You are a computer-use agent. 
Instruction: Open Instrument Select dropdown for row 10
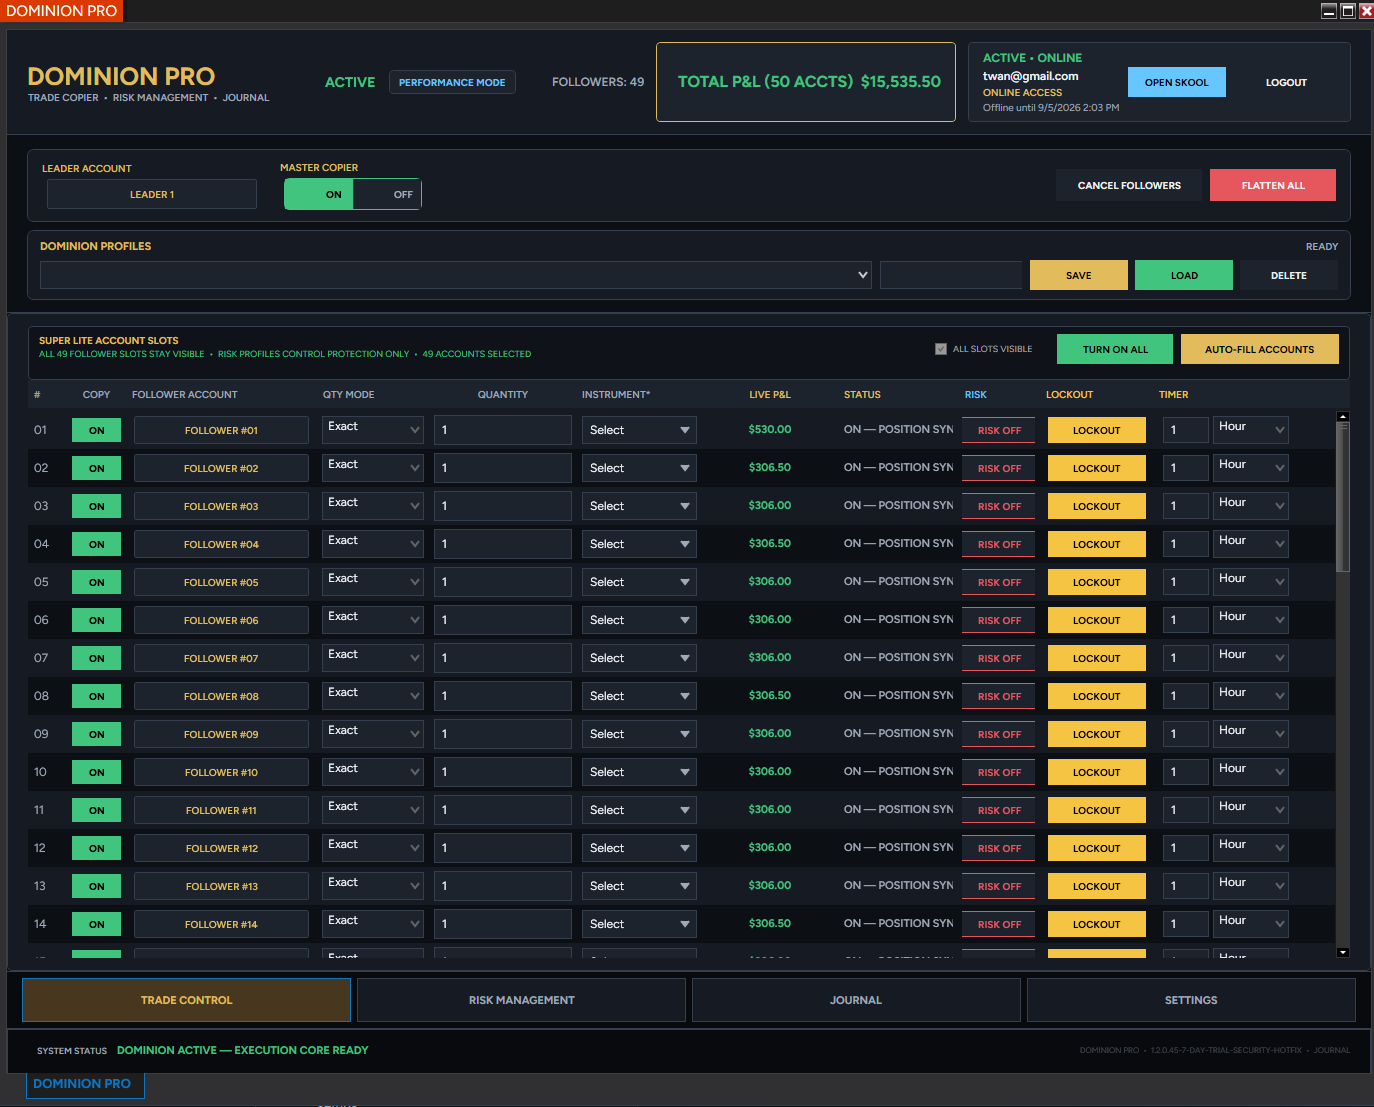tap(639, 772)
